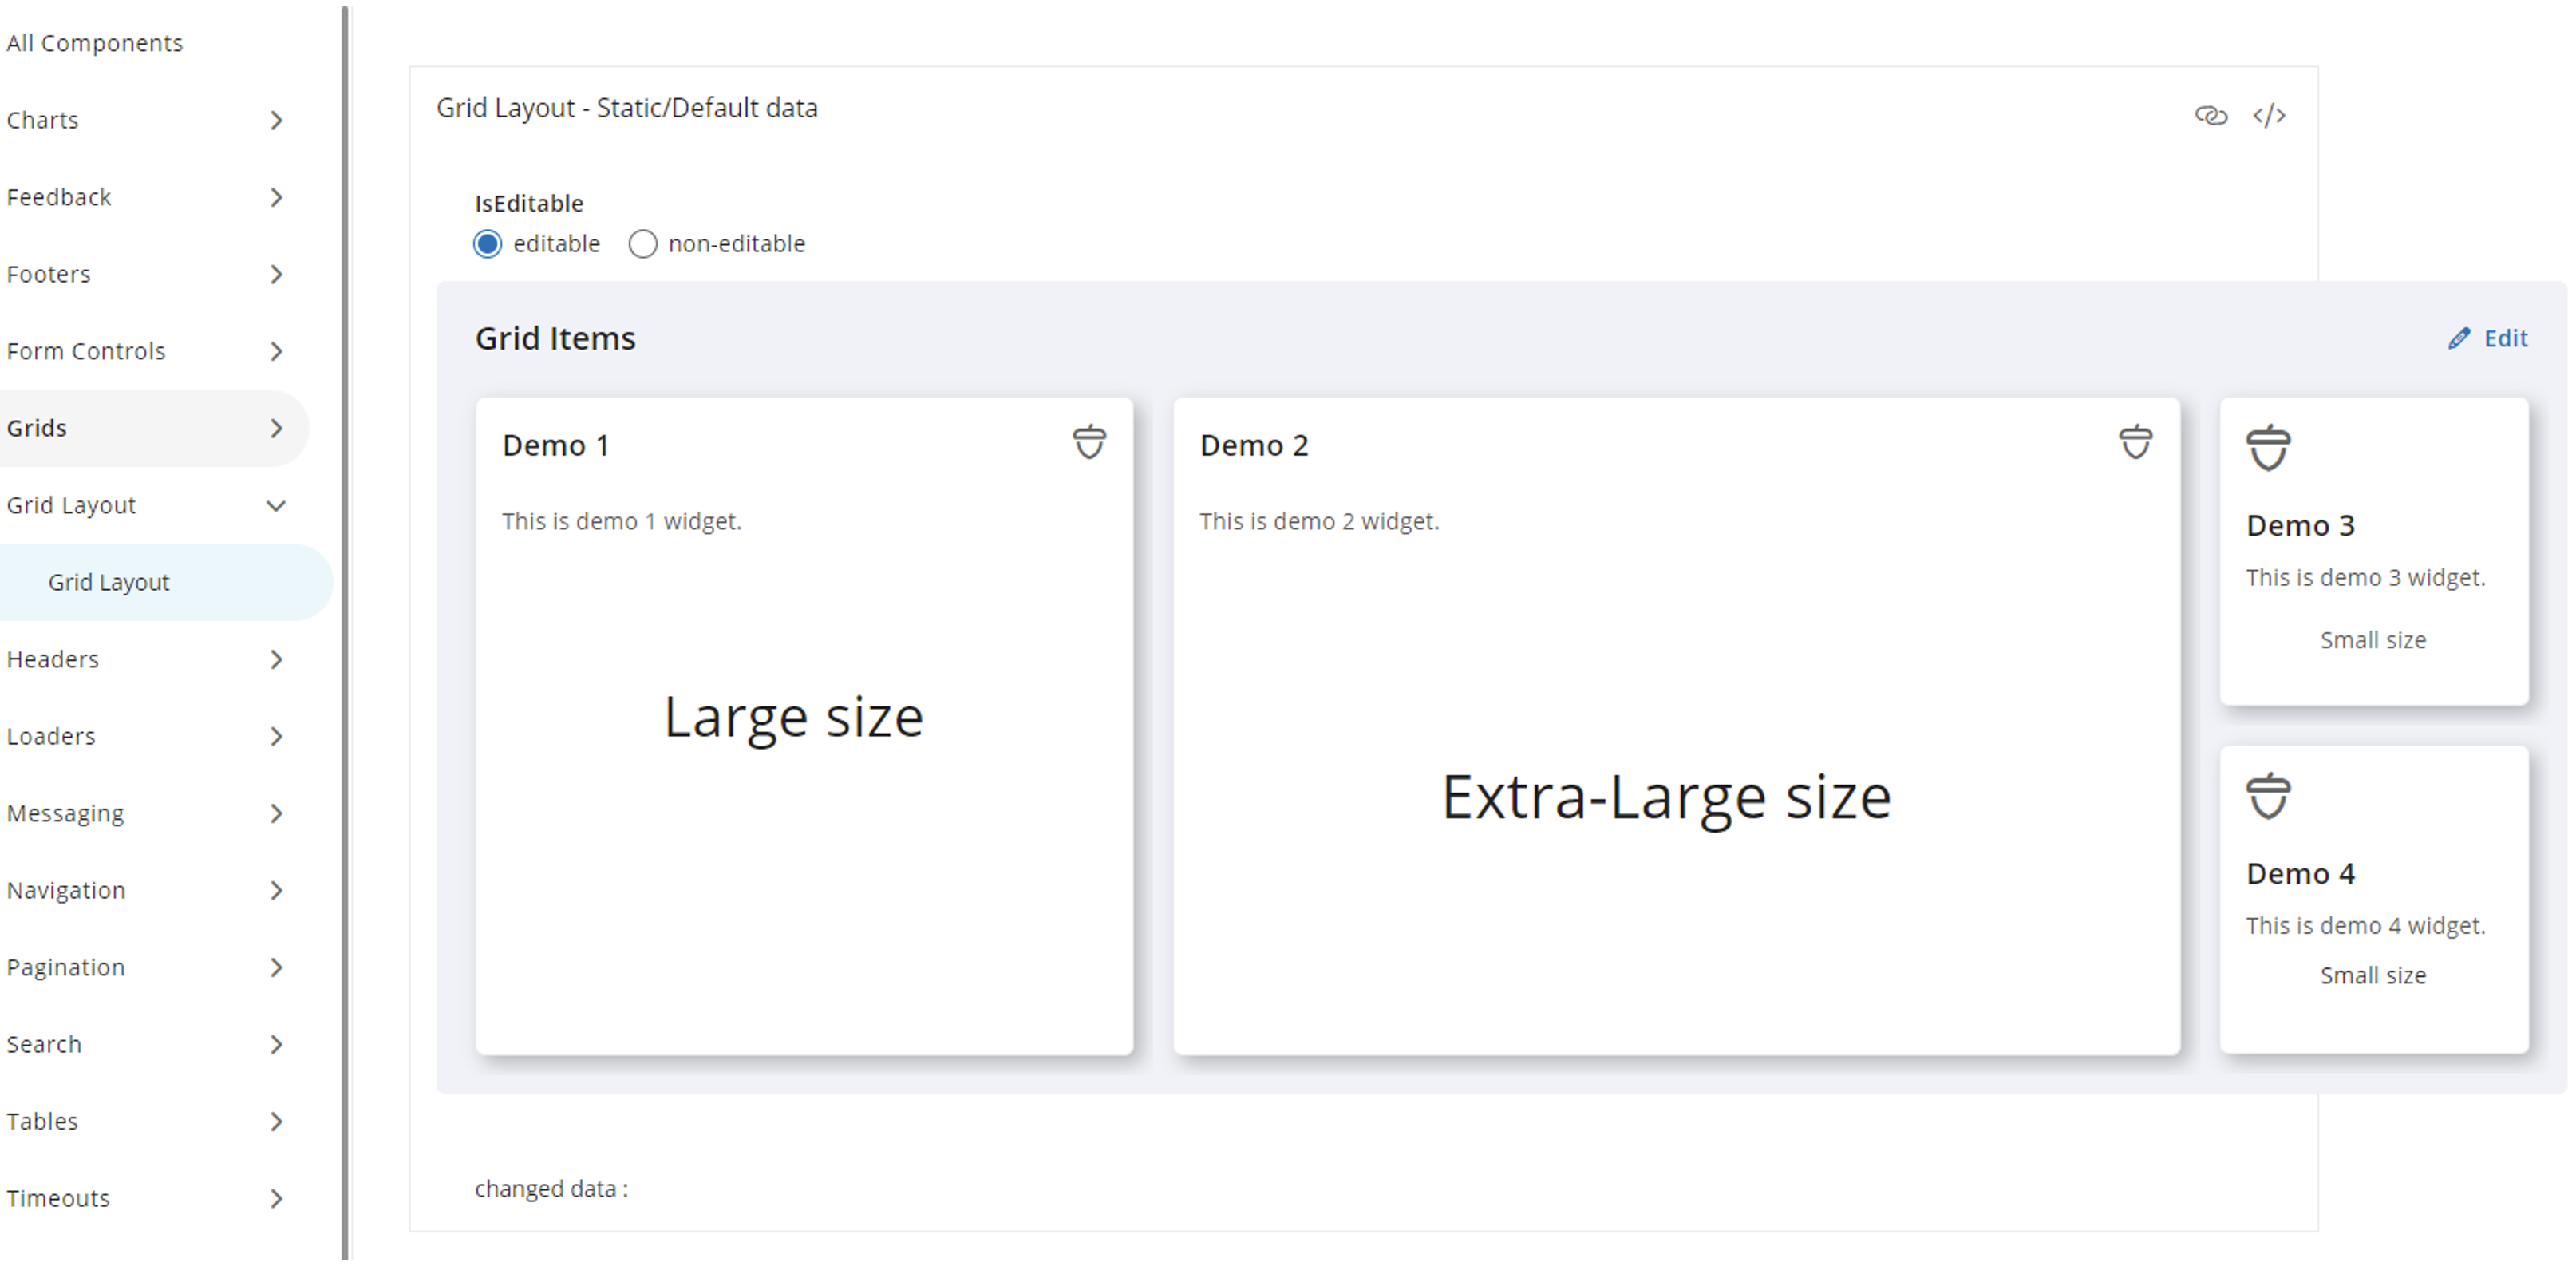Select the editable radio button

click(488, 244)
